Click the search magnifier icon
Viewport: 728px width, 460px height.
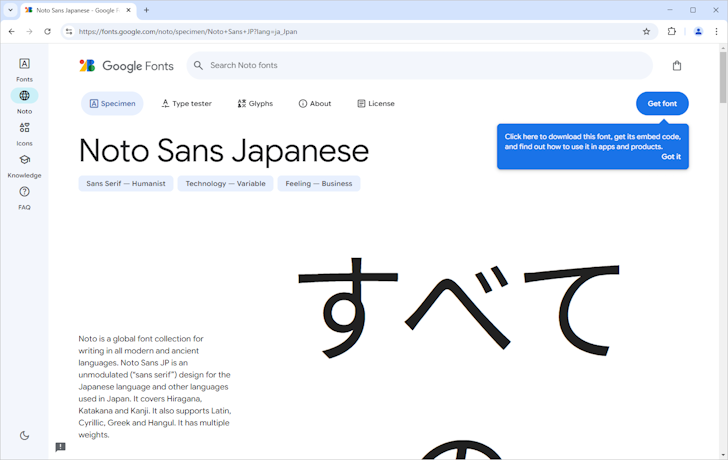click(198, 65)
